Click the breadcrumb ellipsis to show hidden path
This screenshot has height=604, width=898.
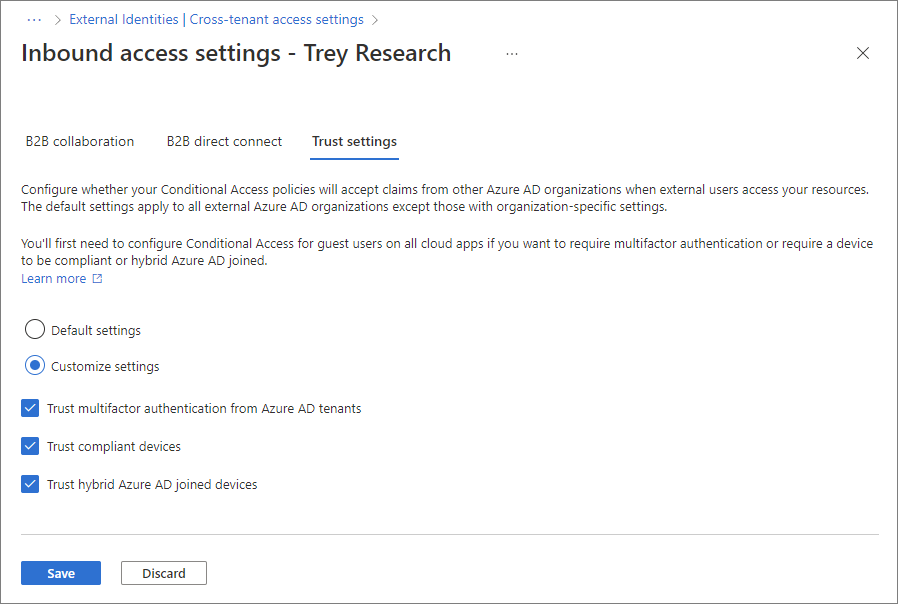click(35, 19)
